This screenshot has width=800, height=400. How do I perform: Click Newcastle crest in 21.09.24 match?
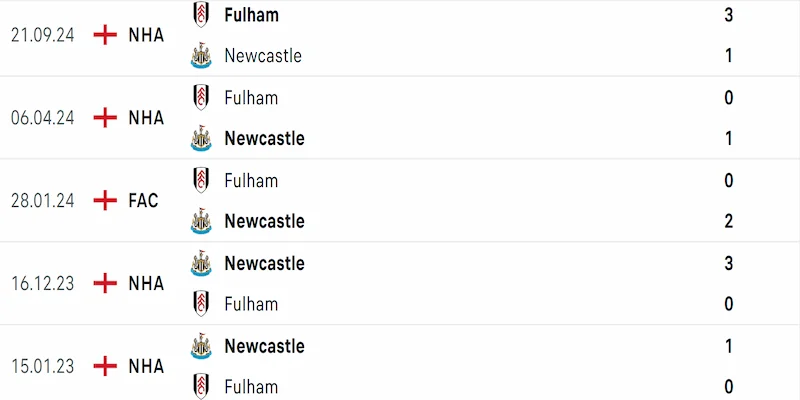click(202, 56)
